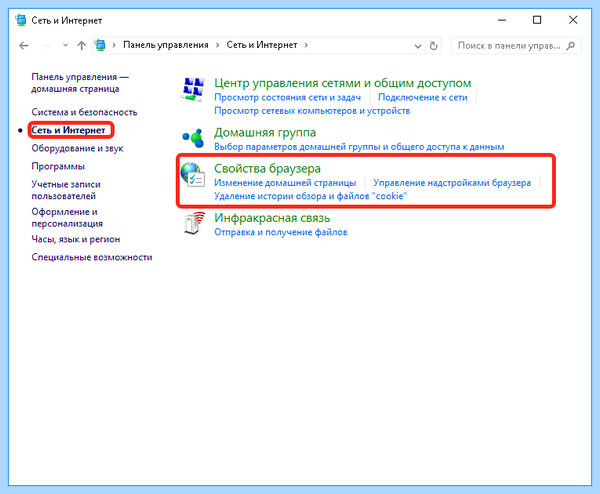Select Панель управления breadcrumb

coord(166,45)
